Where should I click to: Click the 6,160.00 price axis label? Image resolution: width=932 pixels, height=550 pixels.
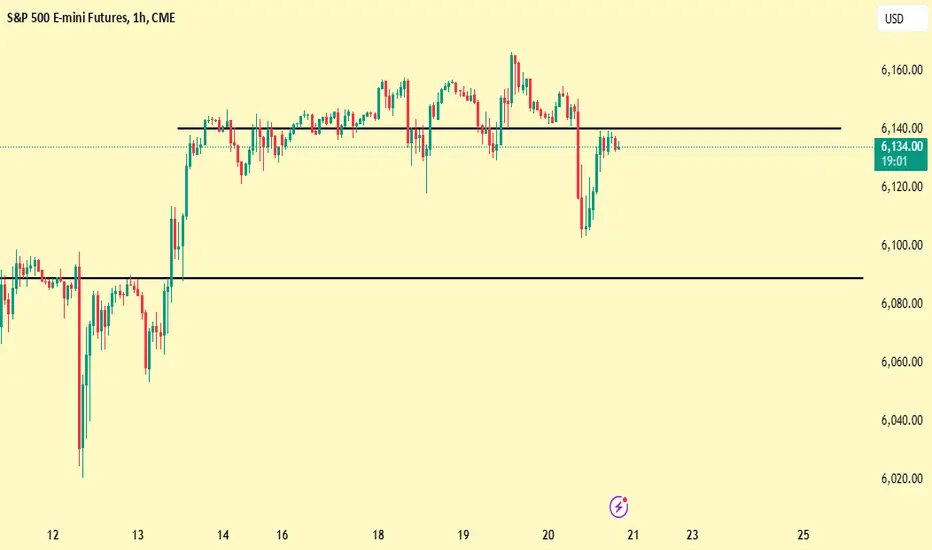(902, 70)
